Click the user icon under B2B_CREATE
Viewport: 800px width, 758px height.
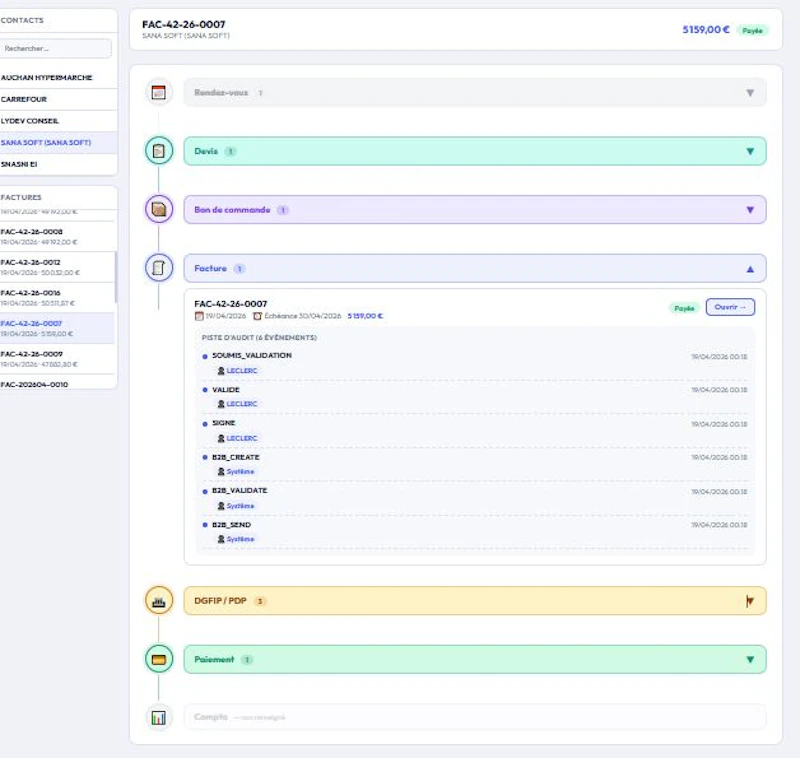(221, 472)
